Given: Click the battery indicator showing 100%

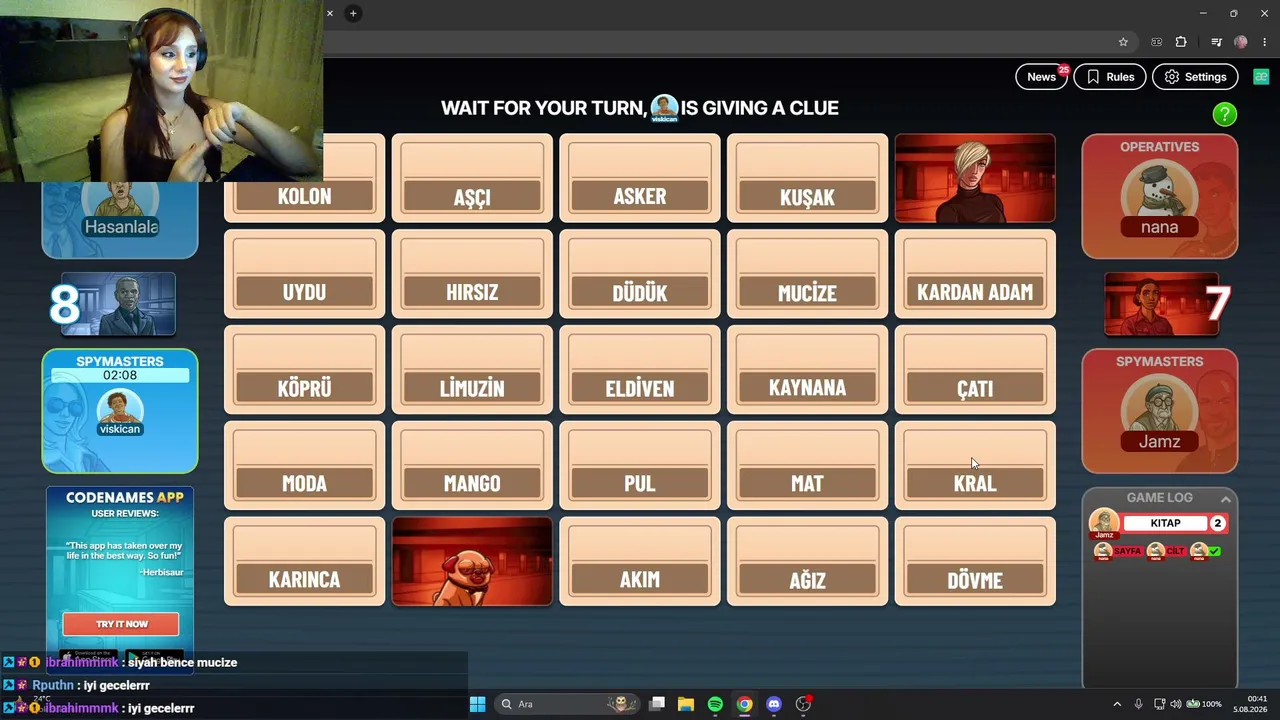Looking at the screenshot, I should tap(1204, 704).
